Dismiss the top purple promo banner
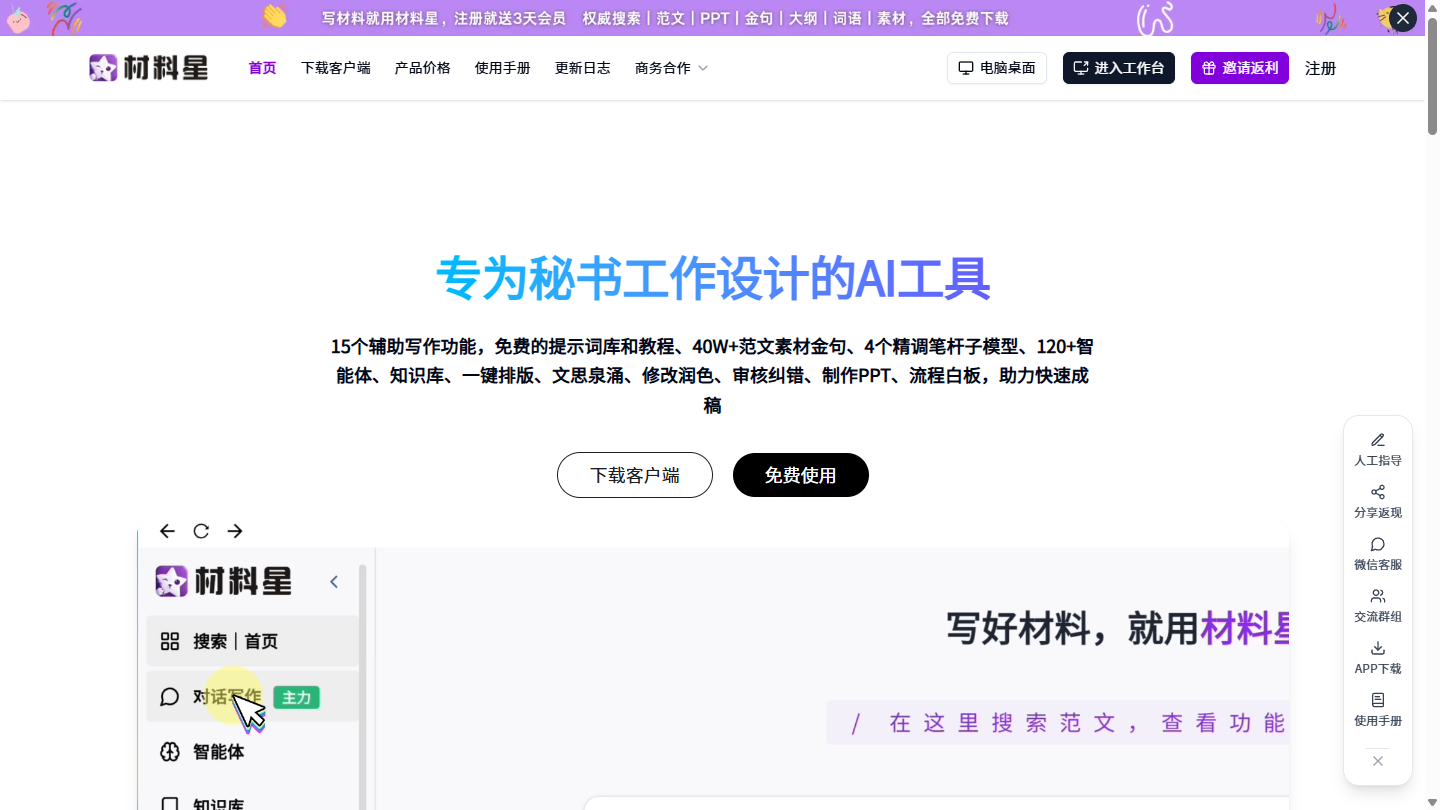Image resolution: width=1440 pixels, height=810 pixels. (x=1403, y=18)
